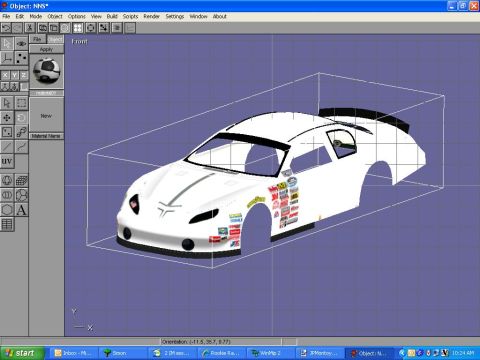Viewport: 480px width, 360px height.
Task: Choose the curved spline tool
Action: tap(21, 147)
